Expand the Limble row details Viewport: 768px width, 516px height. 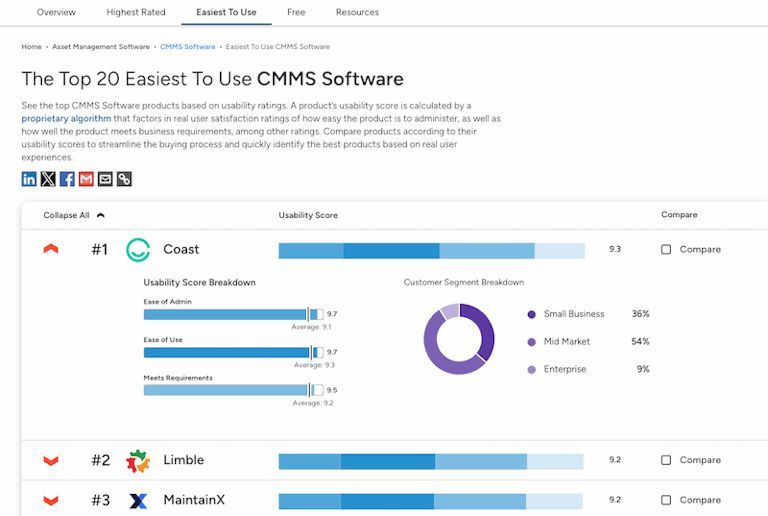point(51,461)
